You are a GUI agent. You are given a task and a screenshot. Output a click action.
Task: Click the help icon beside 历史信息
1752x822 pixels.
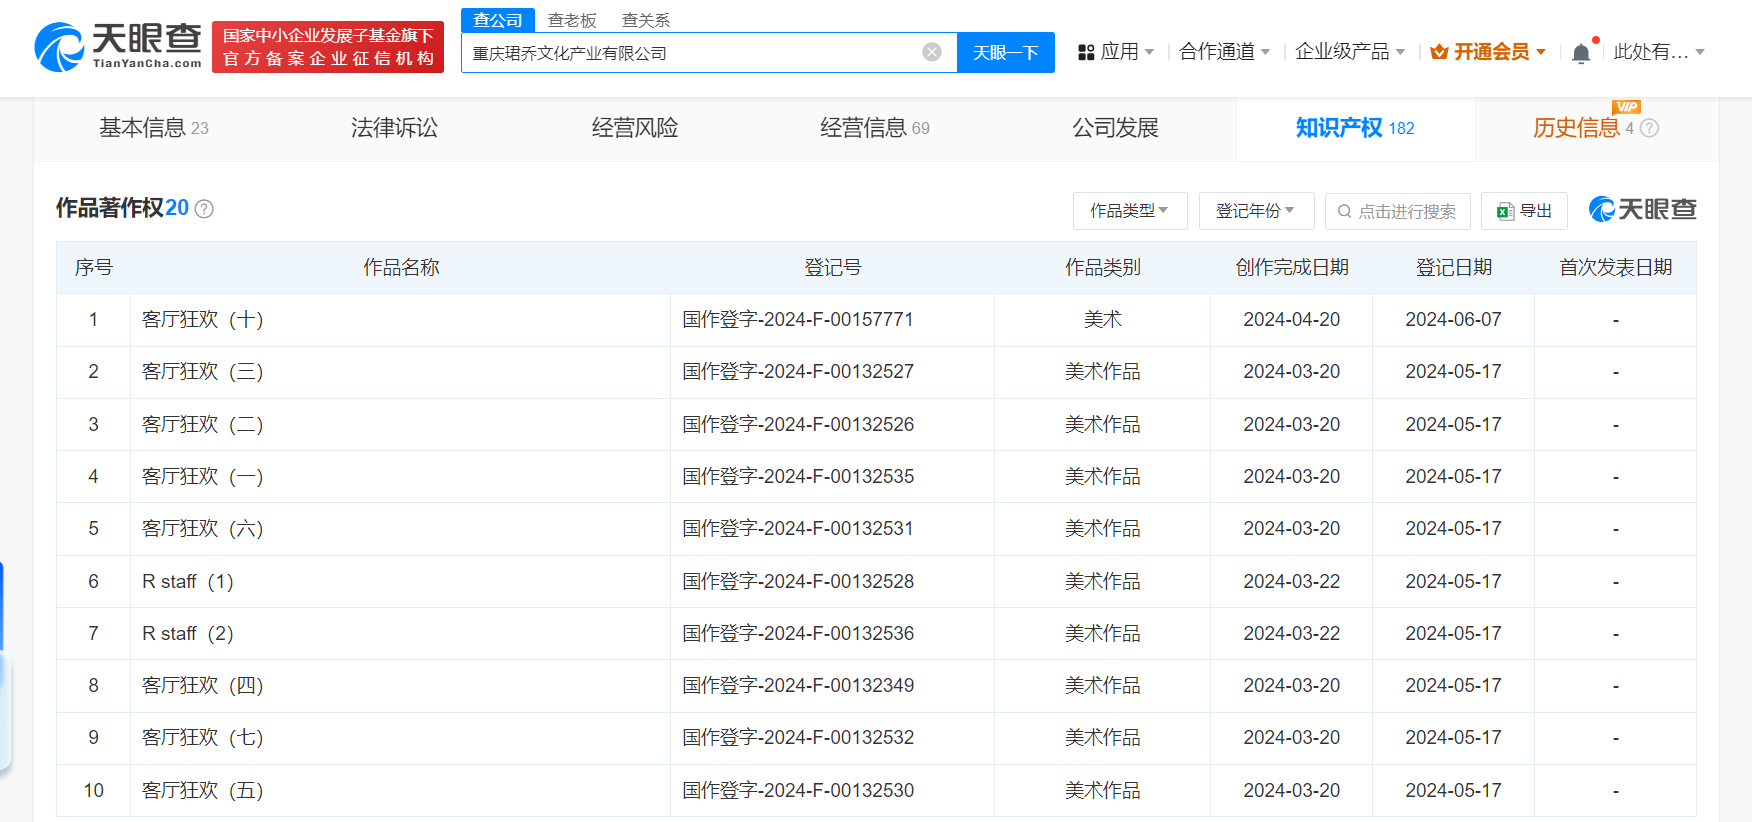point(1650,128)
